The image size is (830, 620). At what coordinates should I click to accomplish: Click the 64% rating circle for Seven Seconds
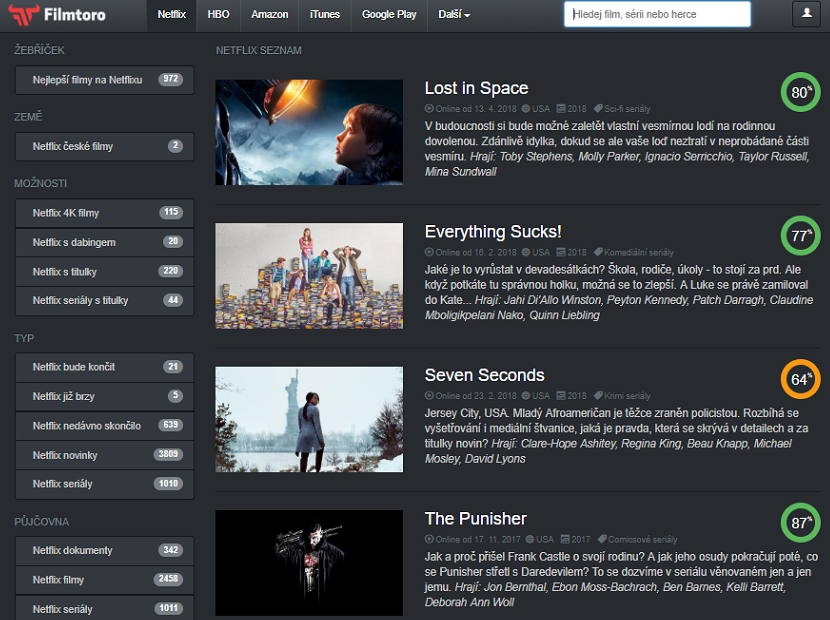click(800, 379)
